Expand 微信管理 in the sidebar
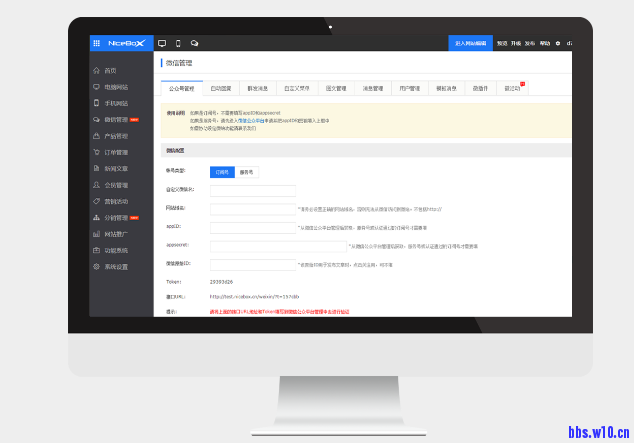The image size is (634, 443). [x=116, y=120]
